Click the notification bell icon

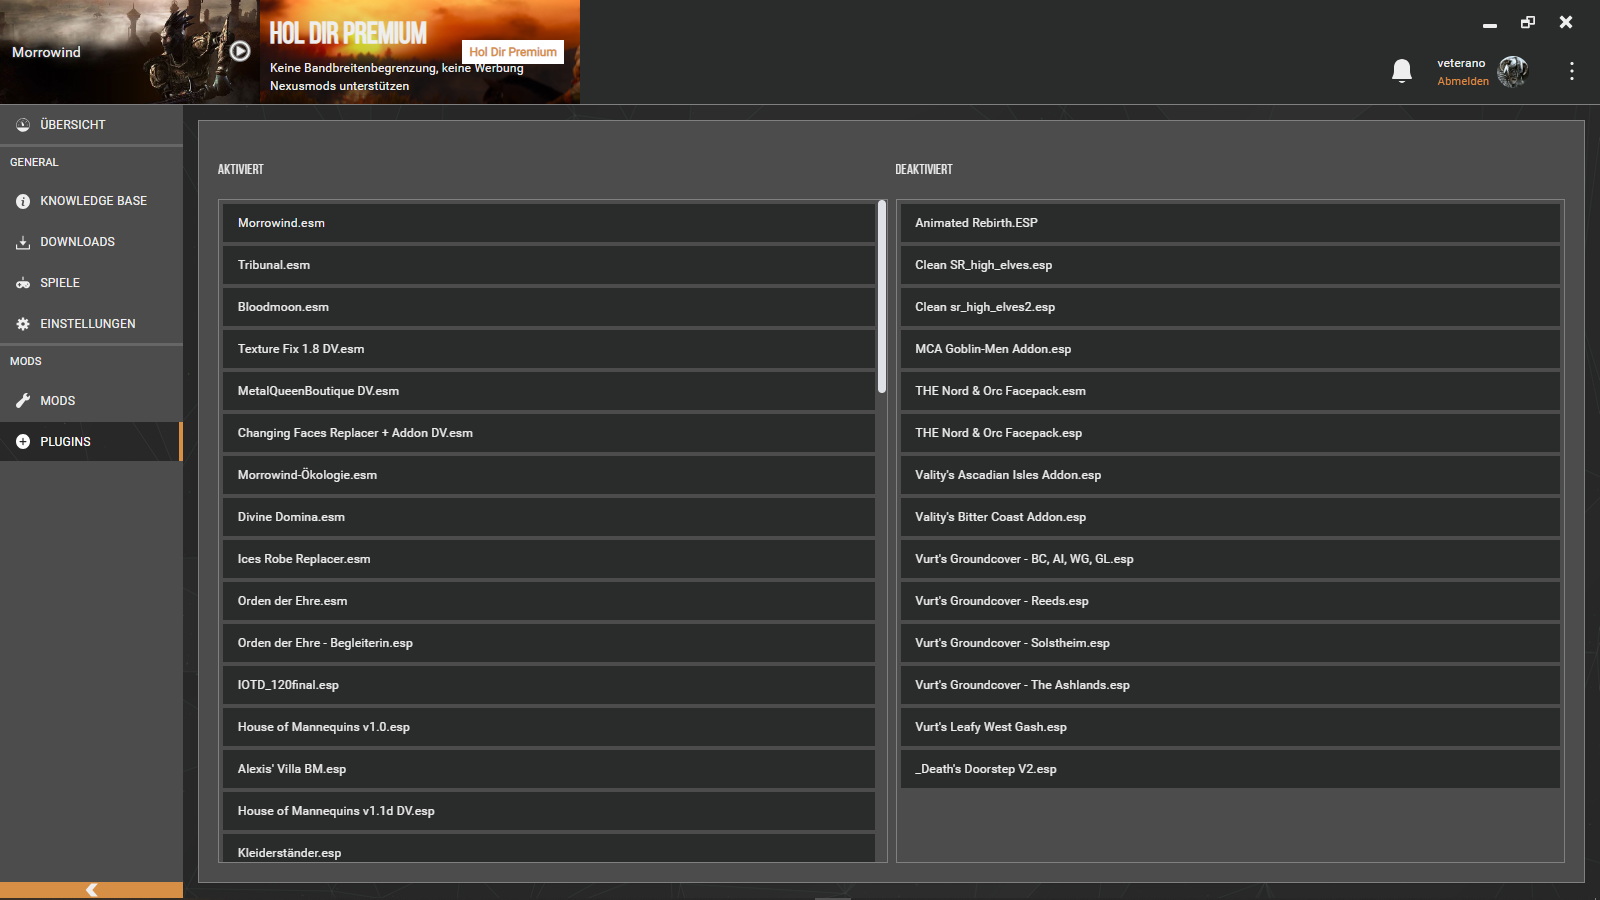point(1402,71)
